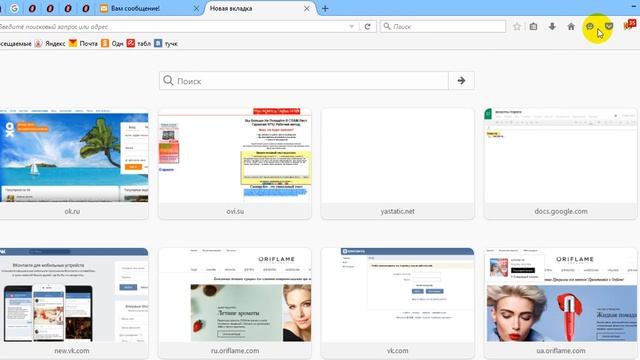Submit page search with the arrow button
Viewport: 640px width, 360px height.
[461, 81]
